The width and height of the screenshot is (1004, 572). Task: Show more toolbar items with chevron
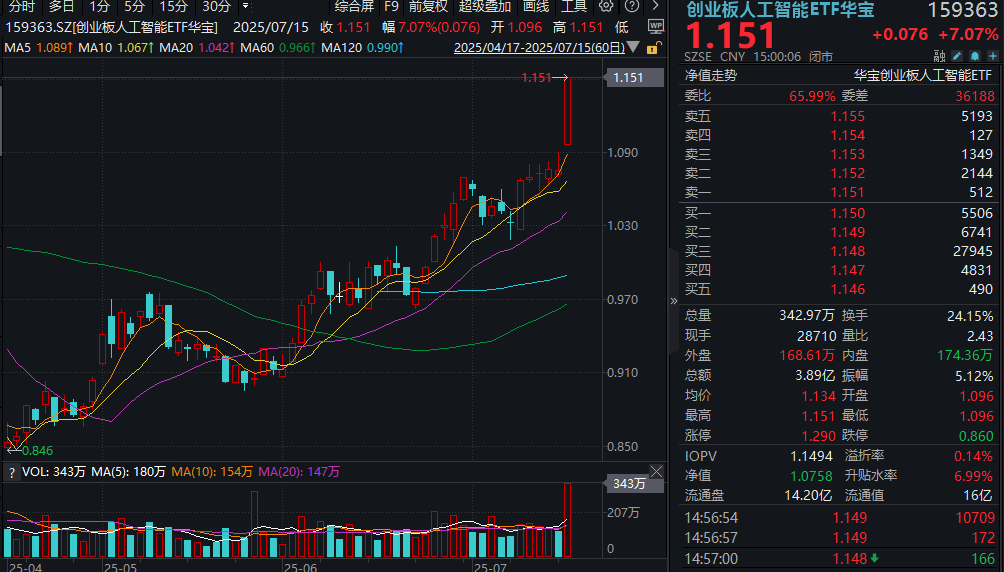click(x=655, y=6)
